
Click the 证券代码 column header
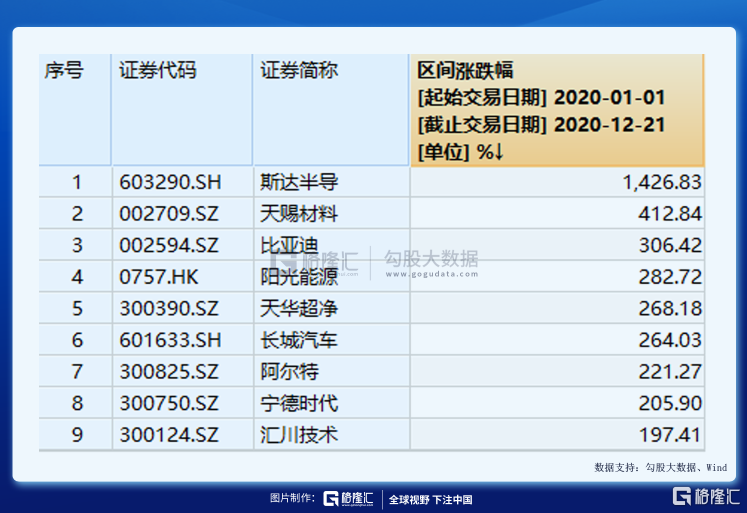tap(182, 110)
